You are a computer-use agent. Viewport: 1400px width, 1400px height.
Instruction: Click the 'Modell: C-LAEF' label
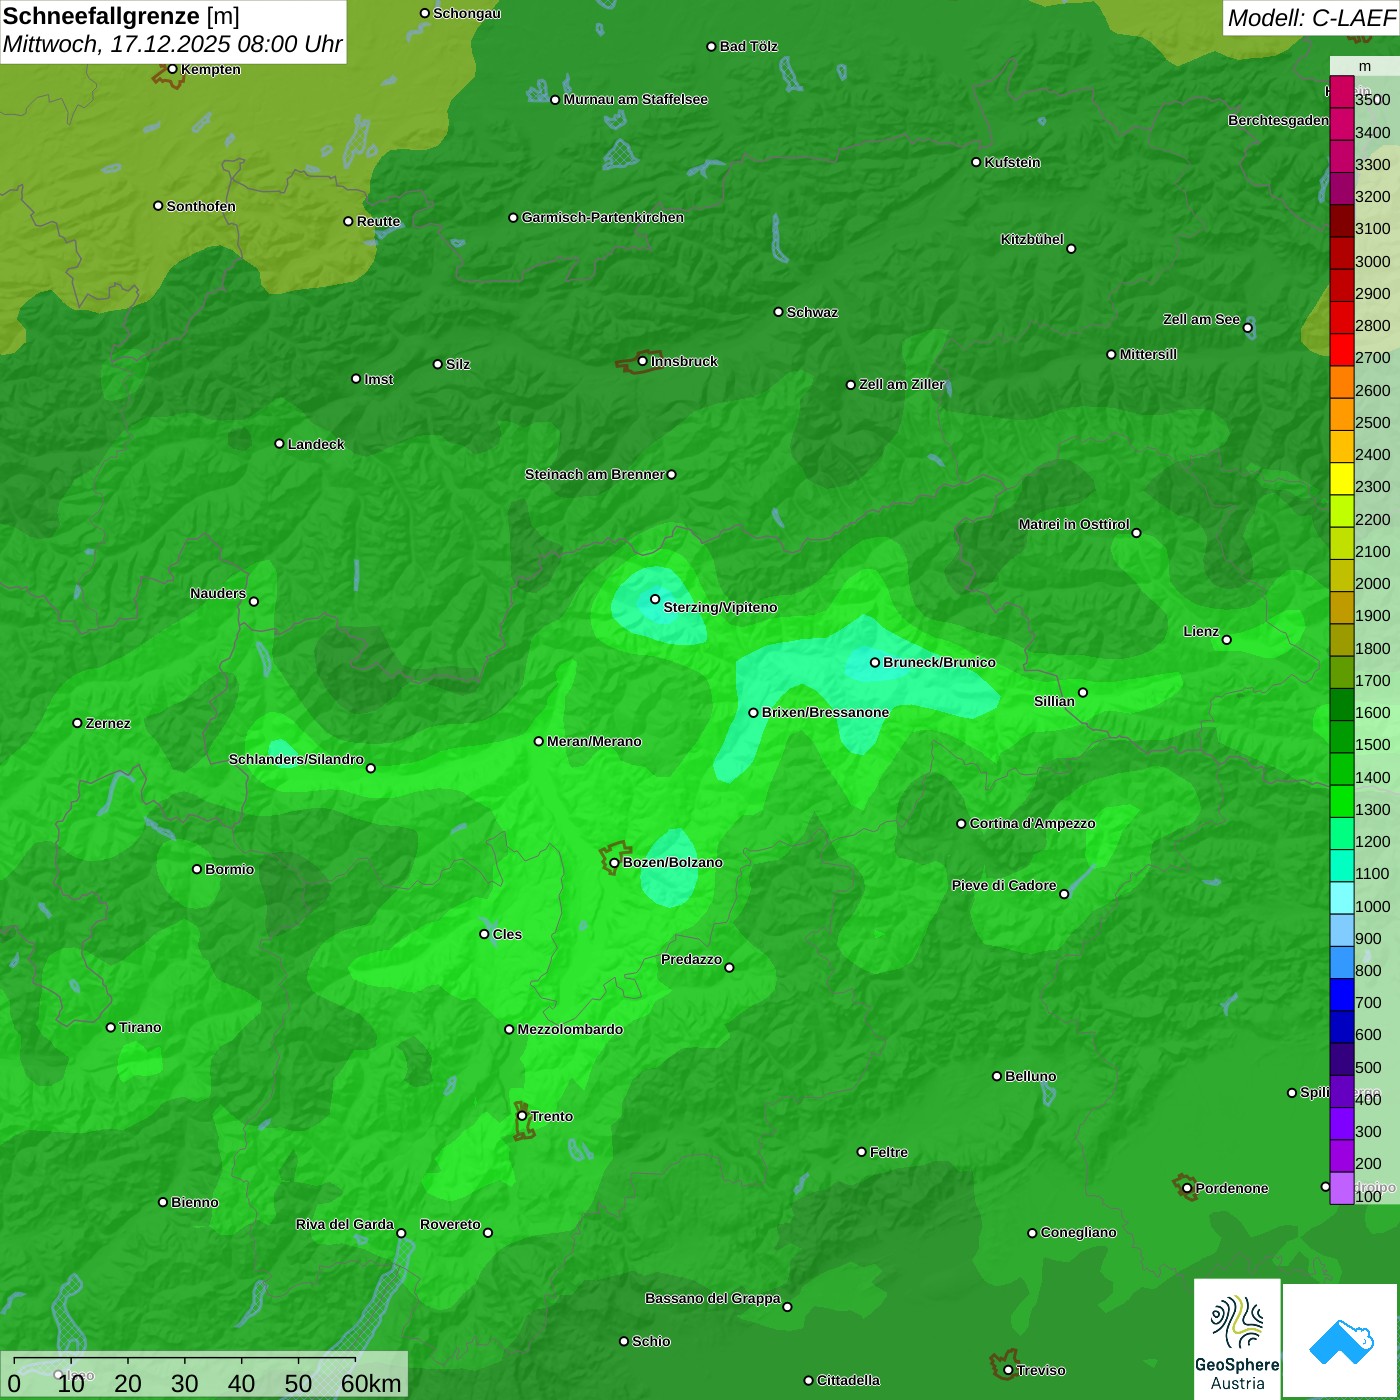(1311, 18)
